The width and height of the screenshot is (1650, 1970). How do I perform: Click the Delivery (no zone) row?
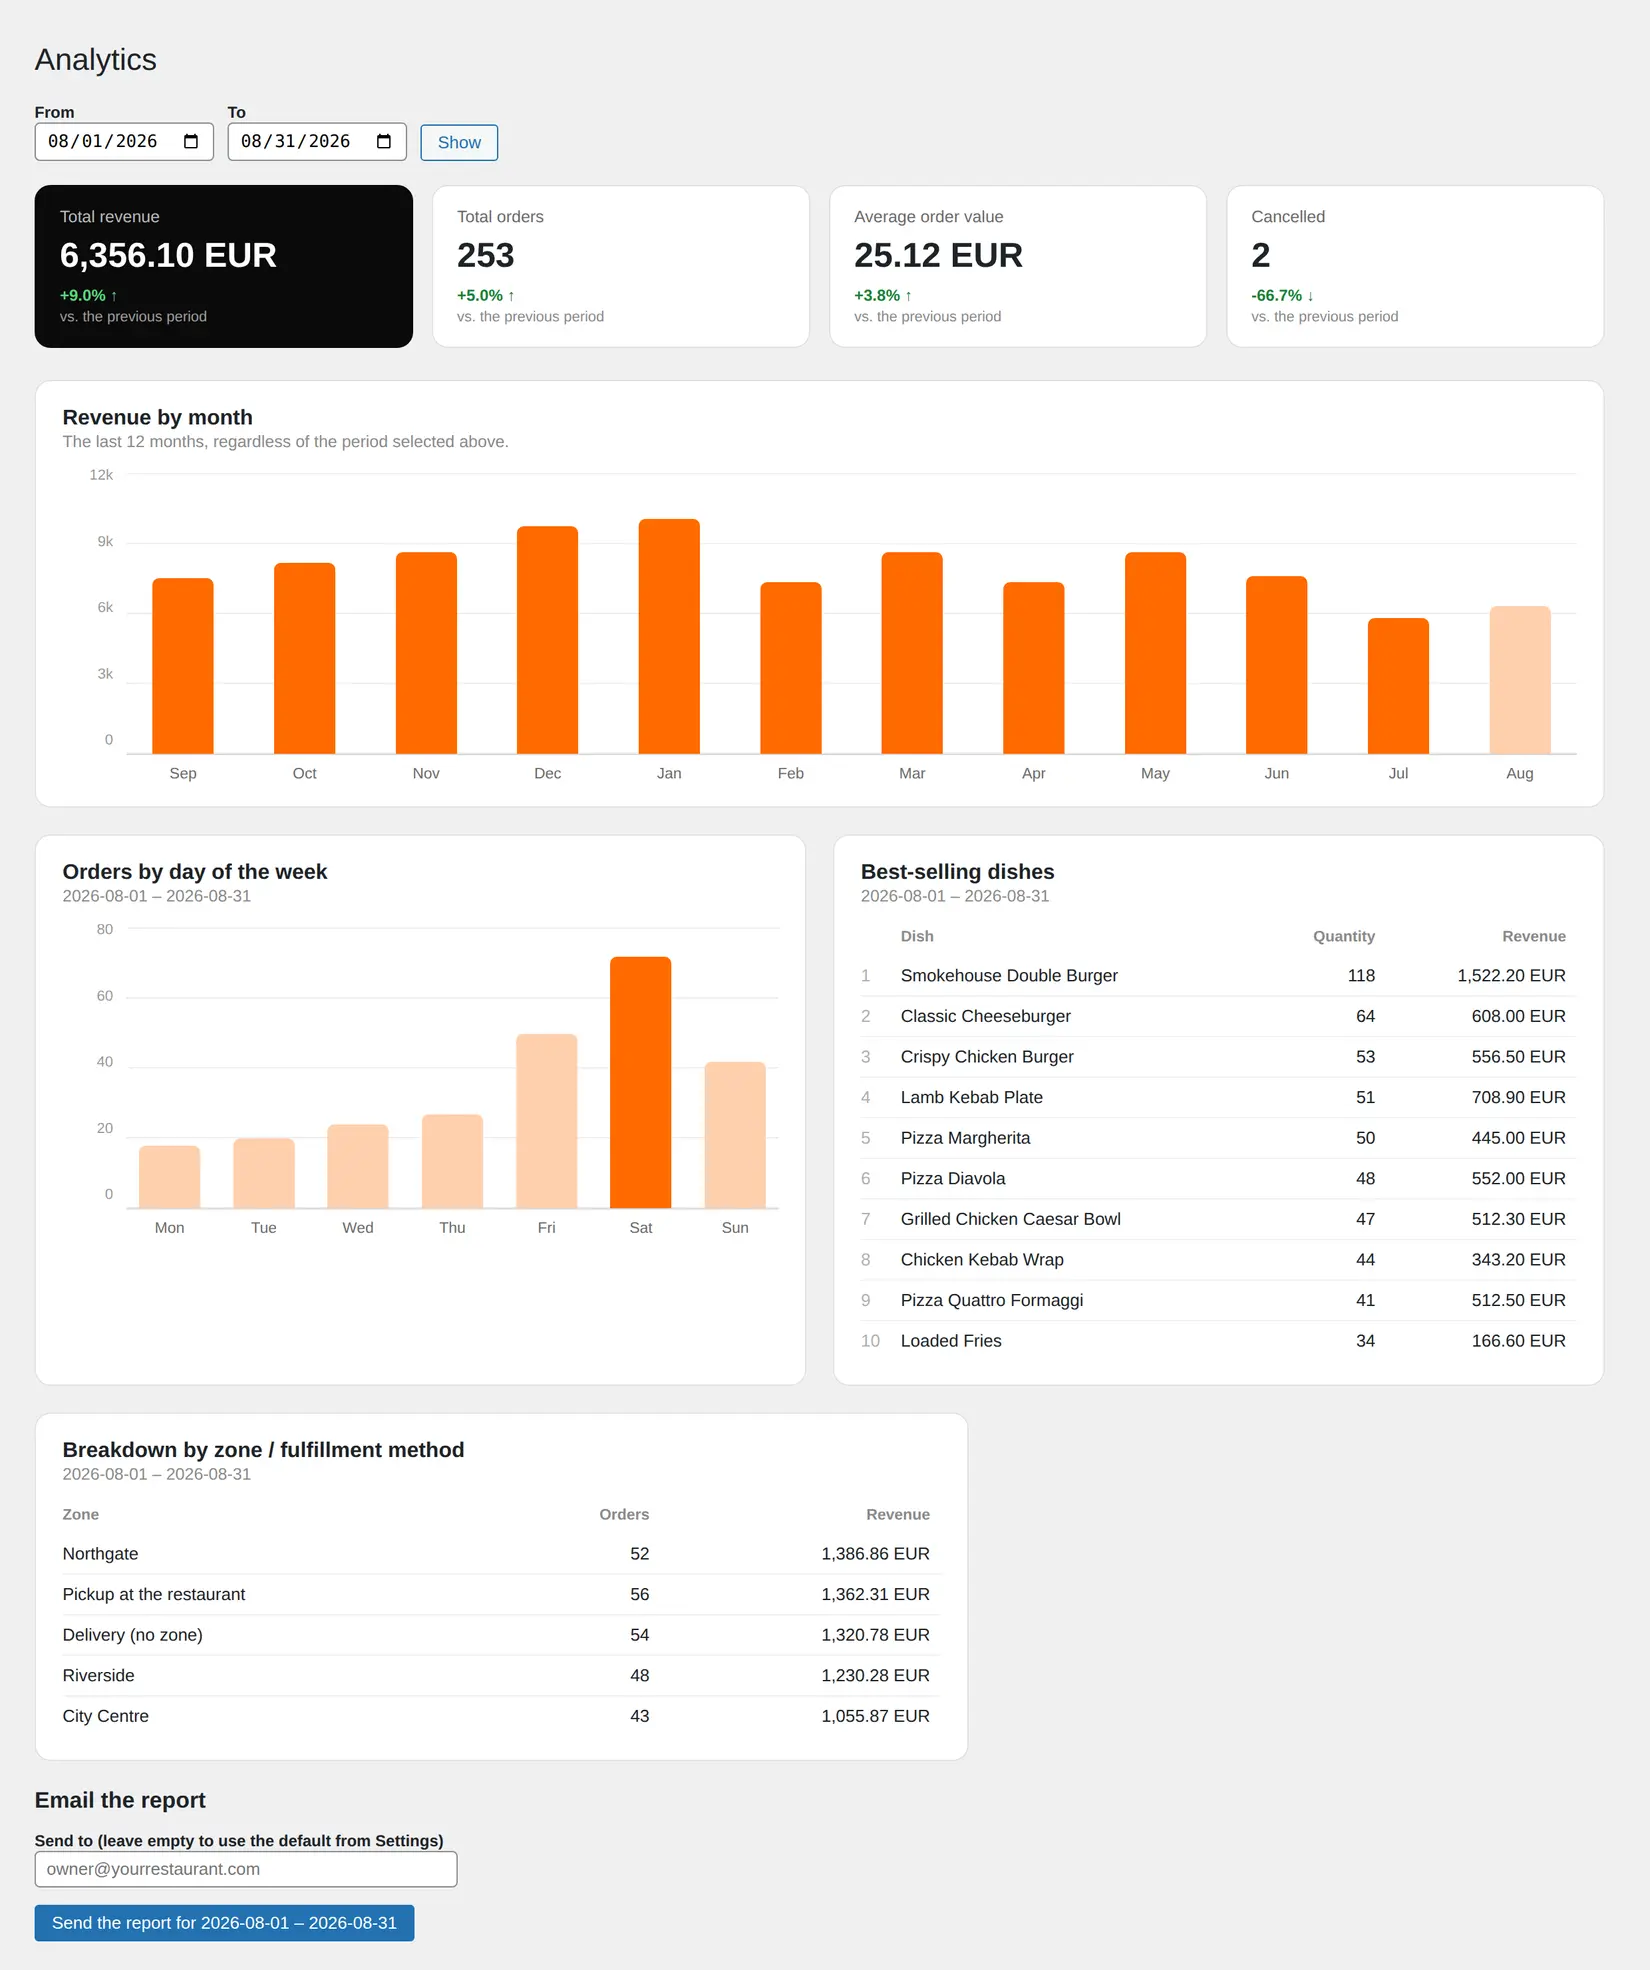pyautogui.click(x=501, y=1635)
